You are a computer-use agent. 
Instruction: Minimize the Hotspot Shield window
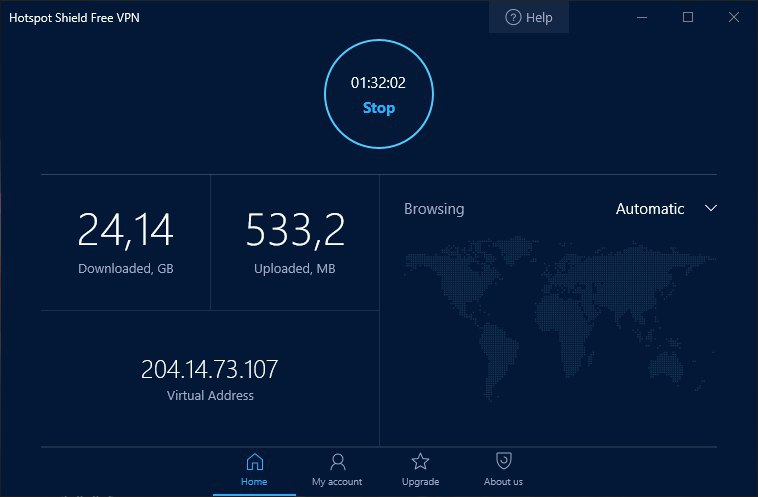642,17
